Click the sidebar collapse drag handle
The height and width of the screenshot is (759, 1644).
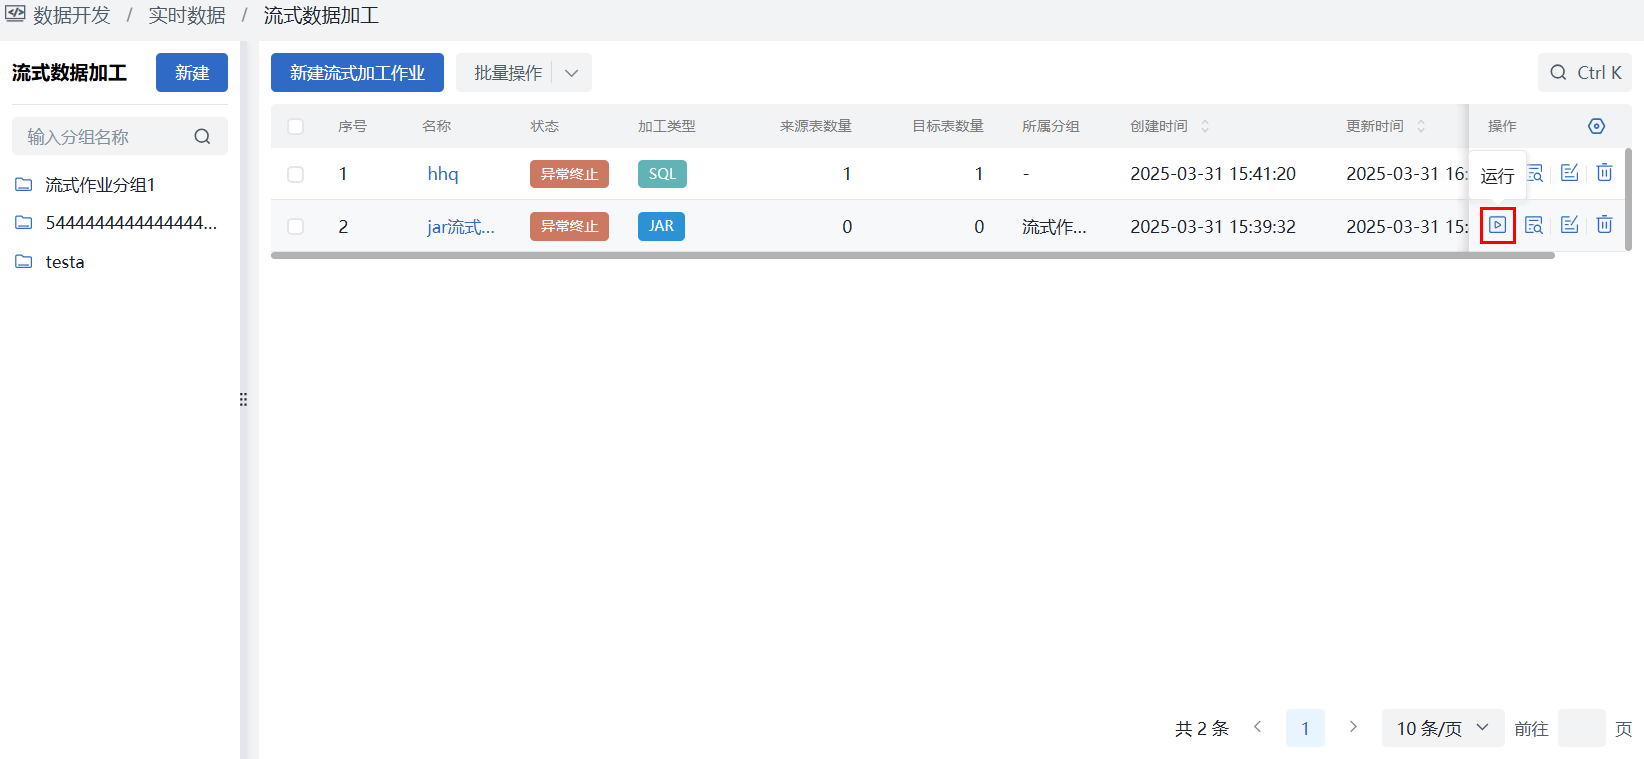pyautogui.click(x=243, y=399)
